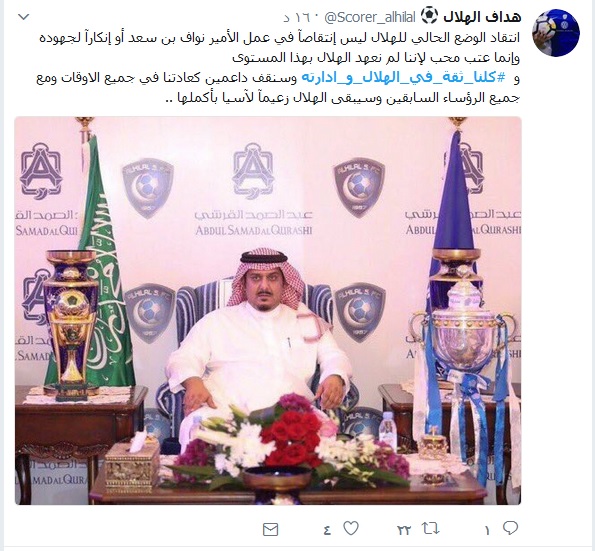Screen dimensions: 595x551
Task: Open the tweet timestamp ١٦ د
Action: 297,17
